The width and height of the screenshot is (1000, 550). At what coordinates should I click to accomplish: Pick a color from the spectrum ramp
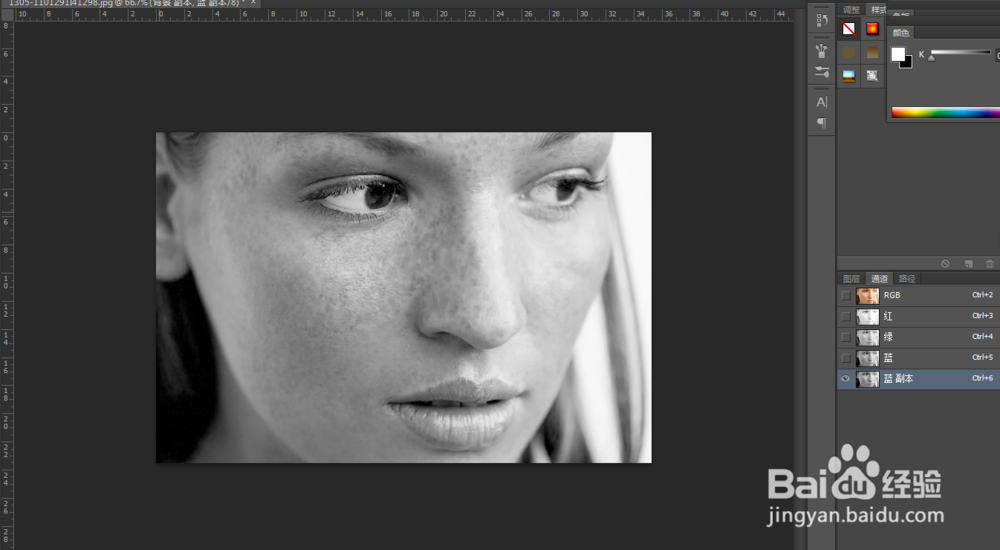(x=946, y=113)
